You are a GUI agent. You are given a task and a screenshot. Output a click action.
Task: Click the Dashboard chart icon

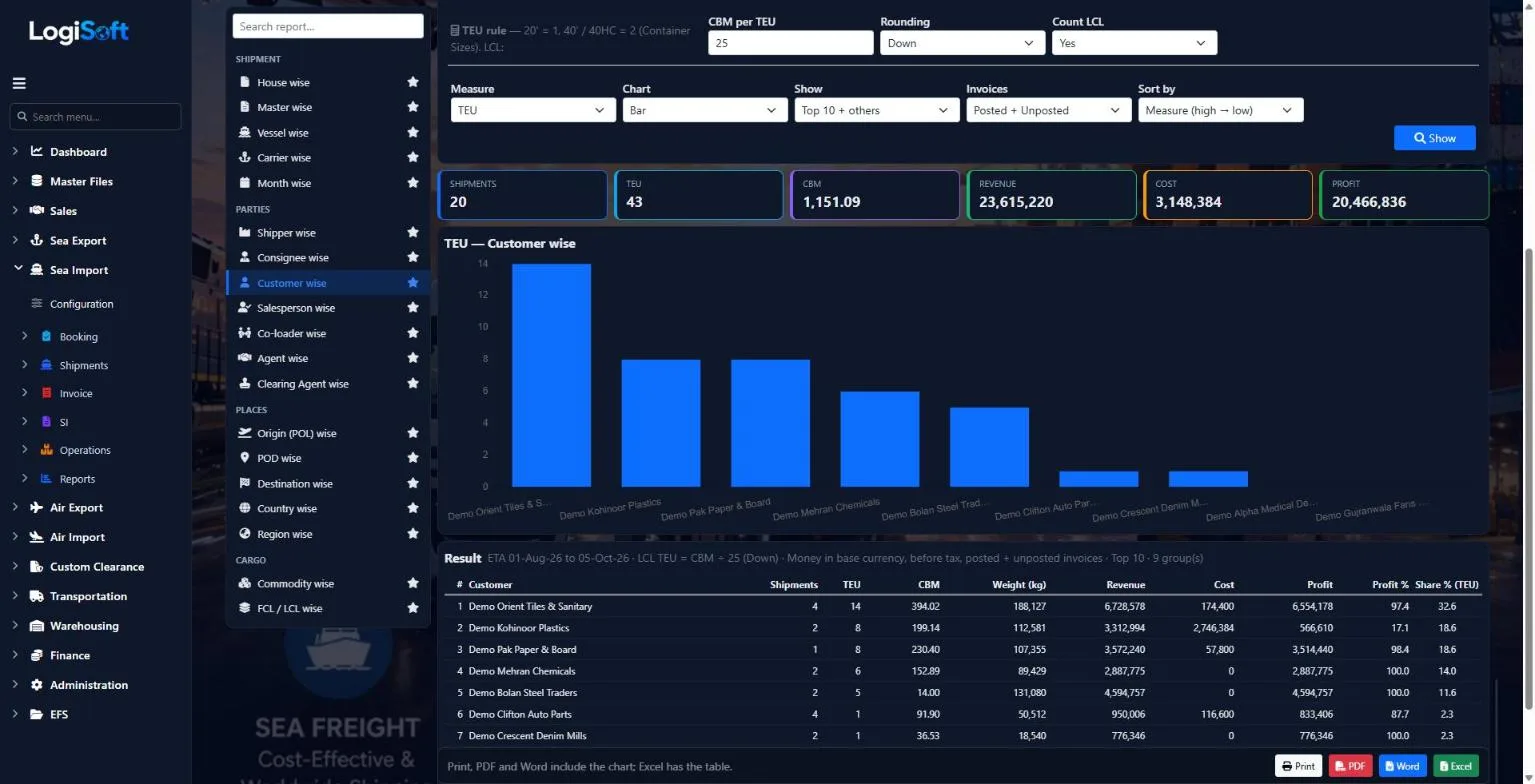point(37,152)
